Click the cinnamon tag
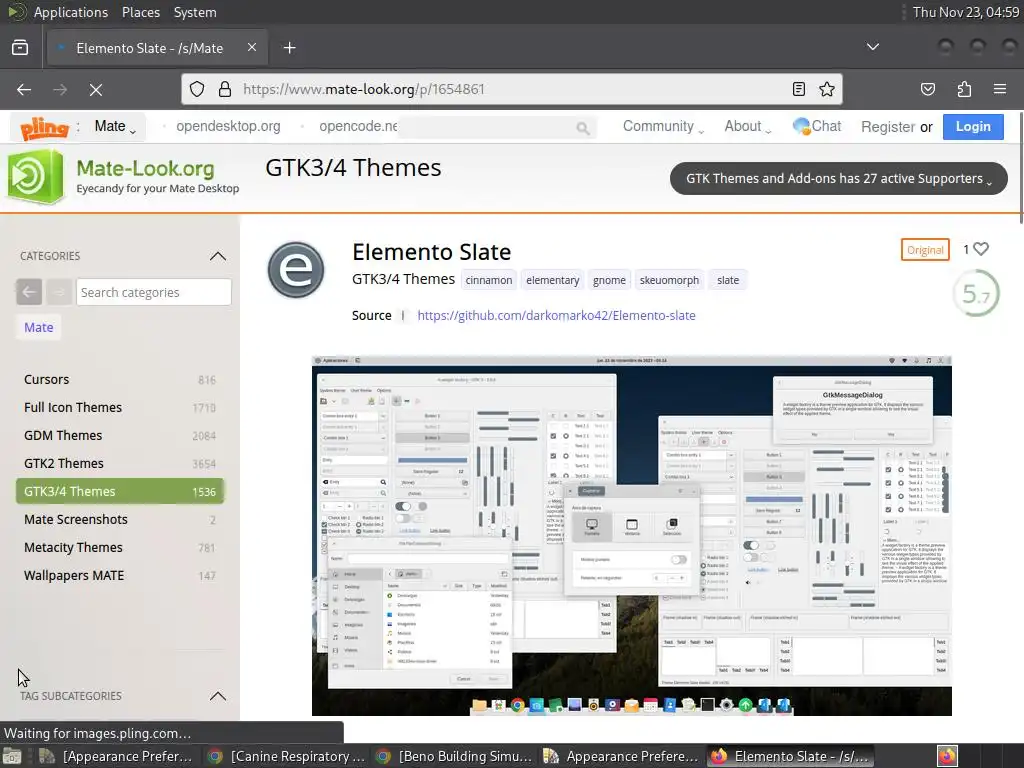The height and width of the screenshot is (768, 1024). pos(488,280)
